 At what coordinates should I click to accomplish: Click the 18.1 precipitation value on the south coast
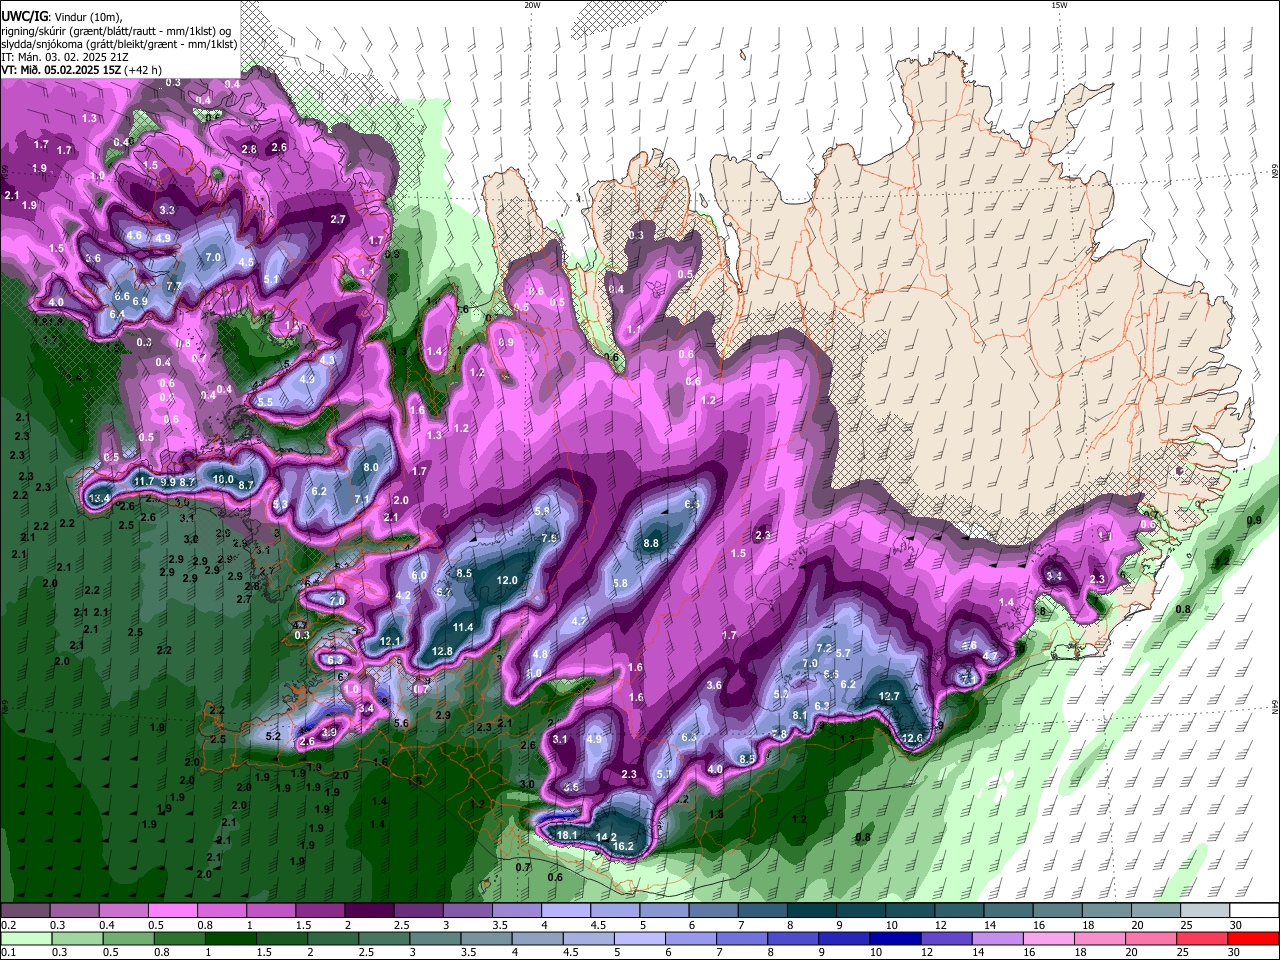(x=567, y=835)
